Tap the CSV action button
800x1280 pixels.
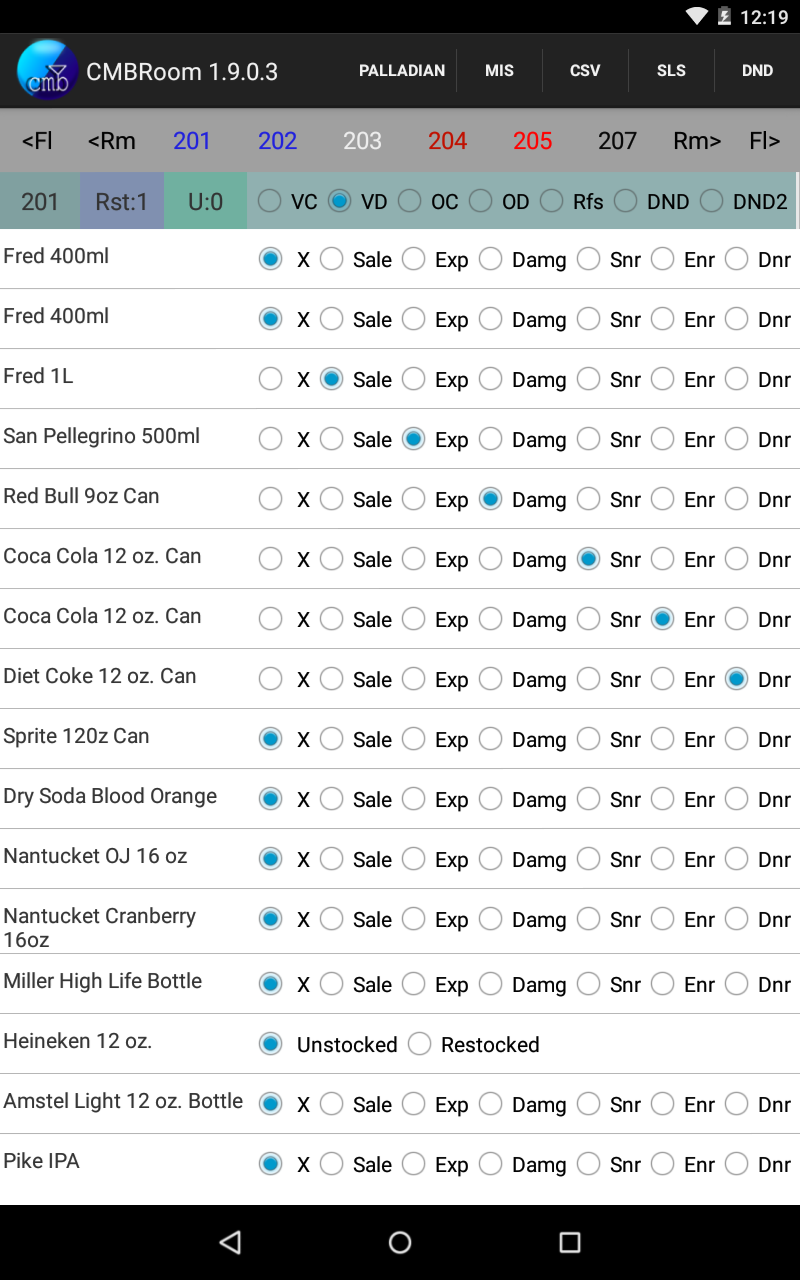point(585,71)
